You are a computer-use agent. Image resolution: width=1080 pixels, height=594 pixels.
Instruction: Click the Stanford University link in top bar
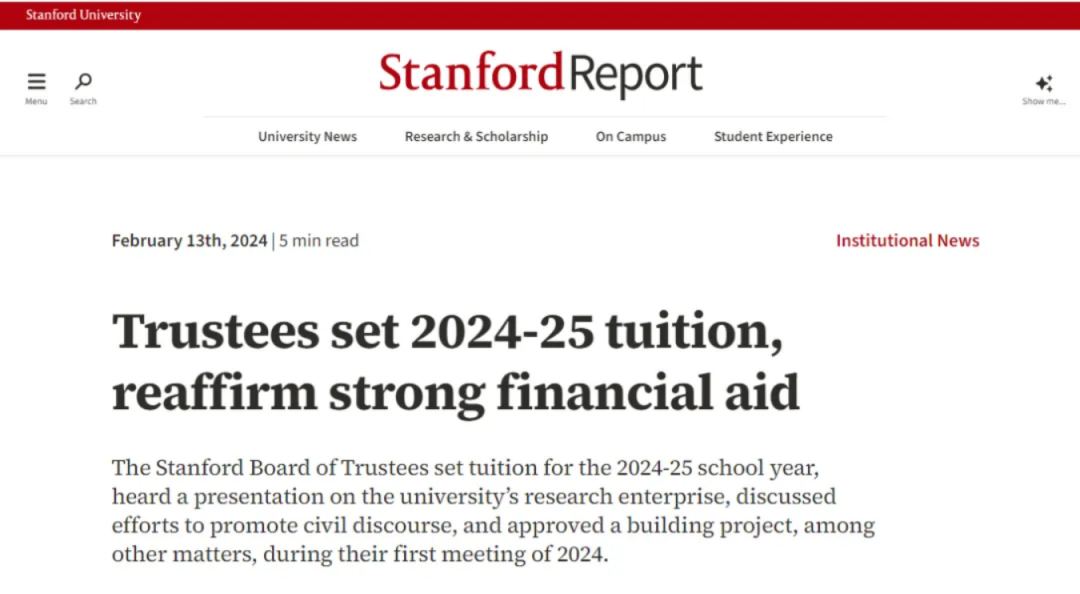pyautogui.click(x=83, y=15)
